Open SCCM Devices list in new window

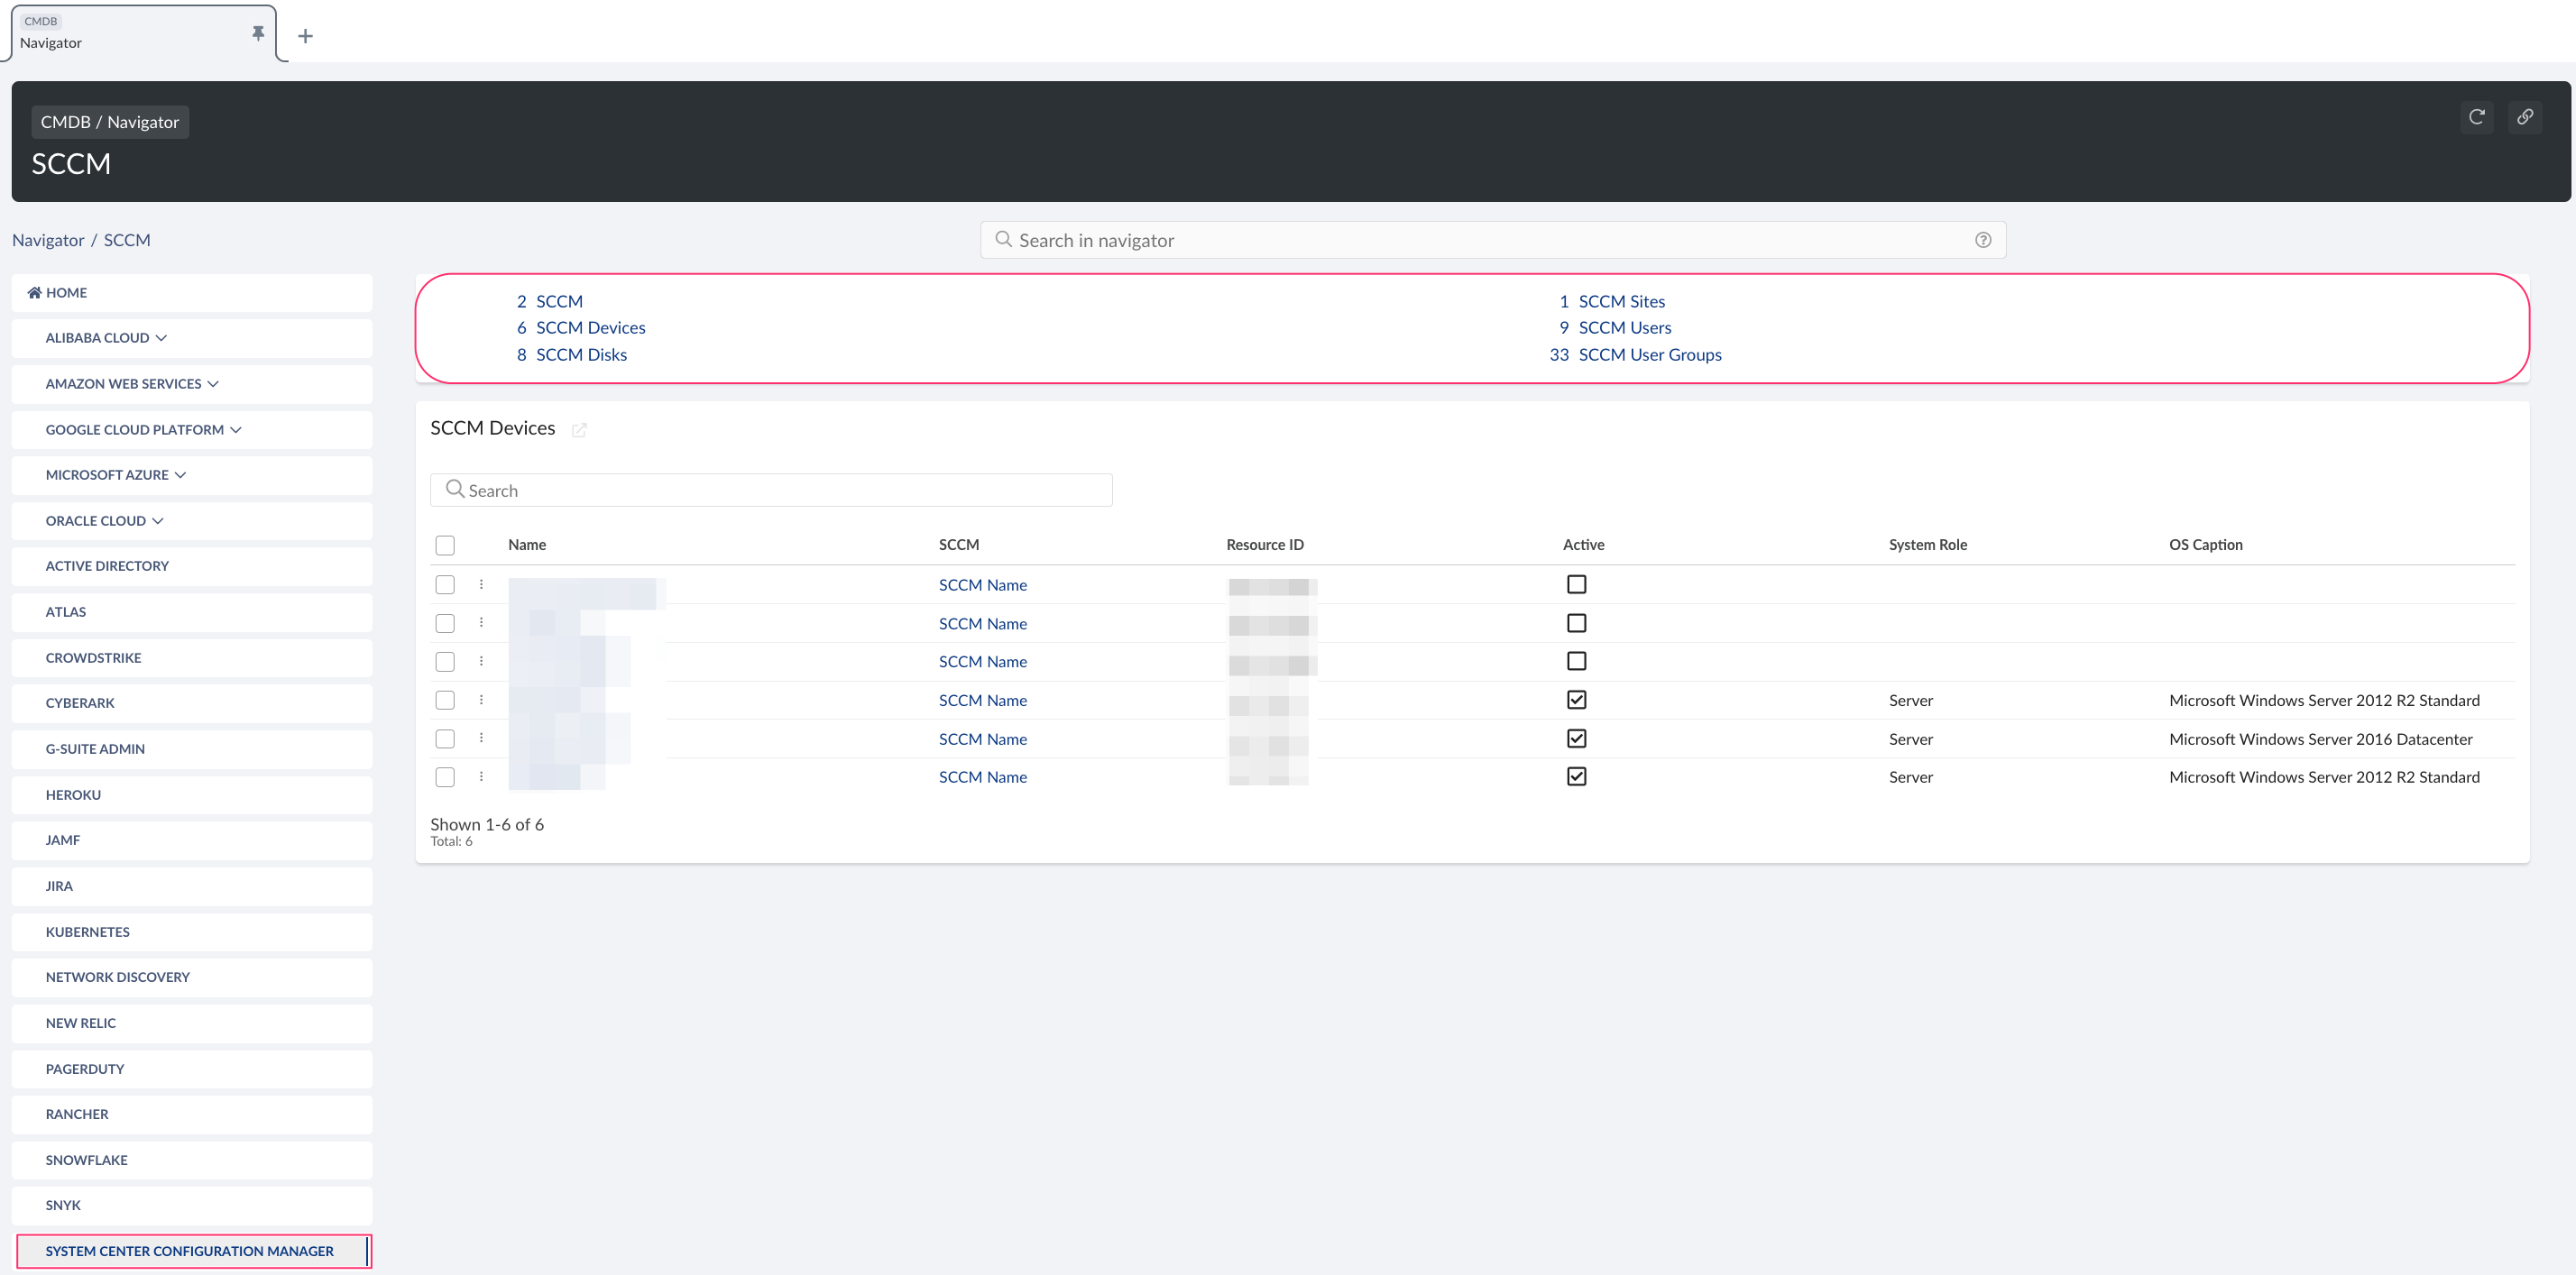[x=579, y=430]
